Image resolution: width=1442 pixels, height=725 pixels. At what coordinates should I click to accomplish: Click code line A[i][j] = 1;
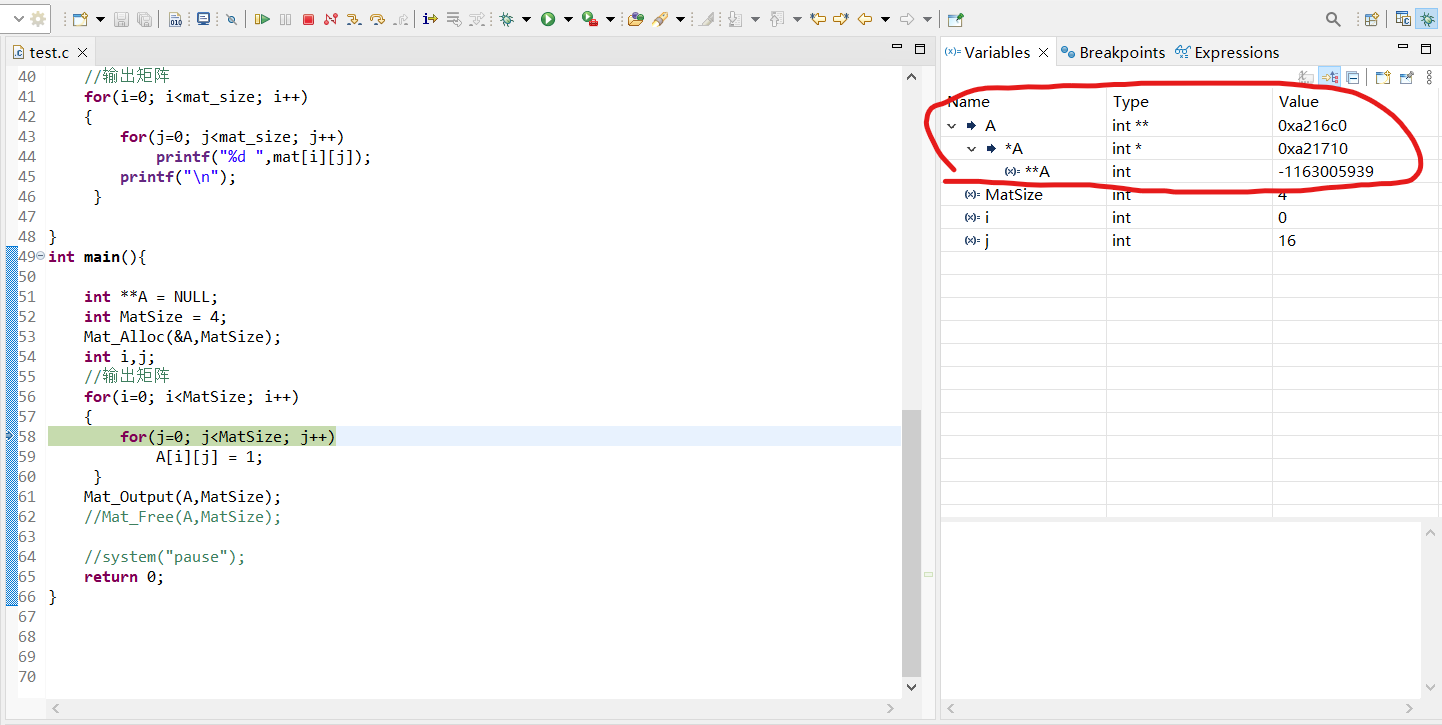209,457
